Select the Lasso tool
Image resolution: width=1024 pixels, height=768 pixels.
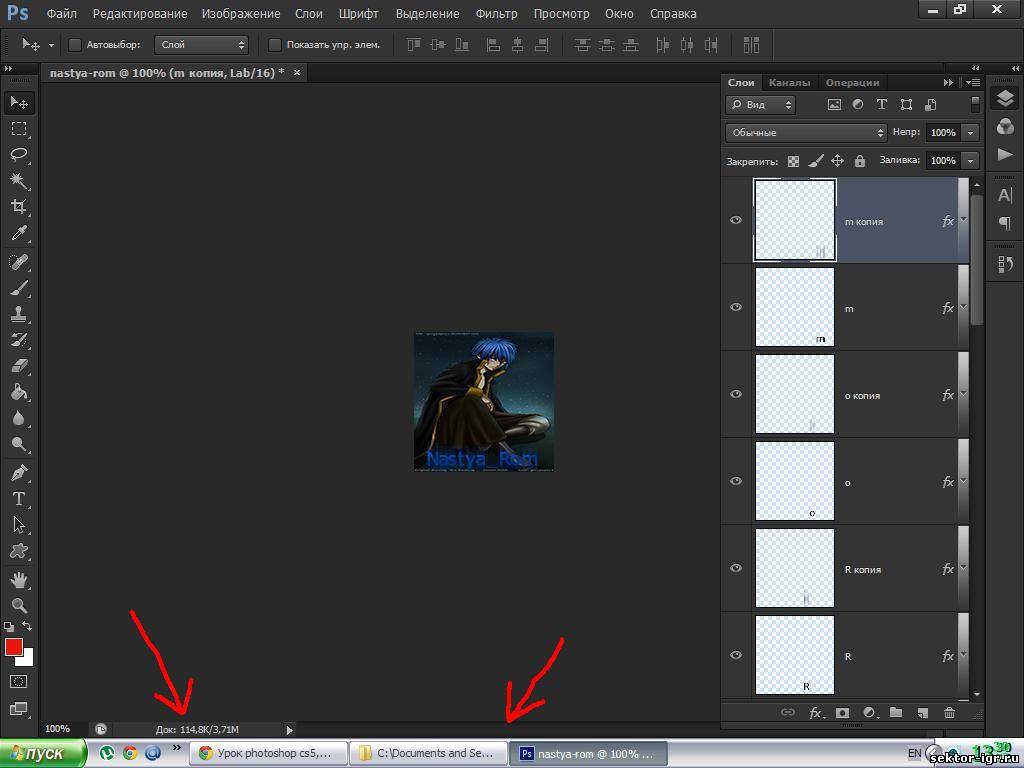pyautogui.click(x=19, y=155)
